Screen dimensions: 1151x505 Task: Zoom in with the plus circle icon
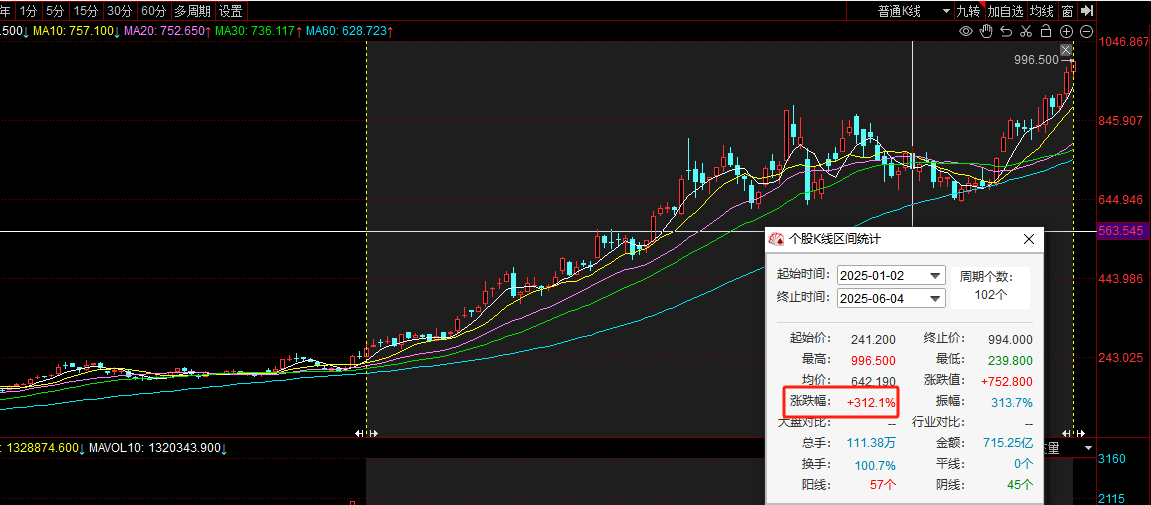(1066, 32)
